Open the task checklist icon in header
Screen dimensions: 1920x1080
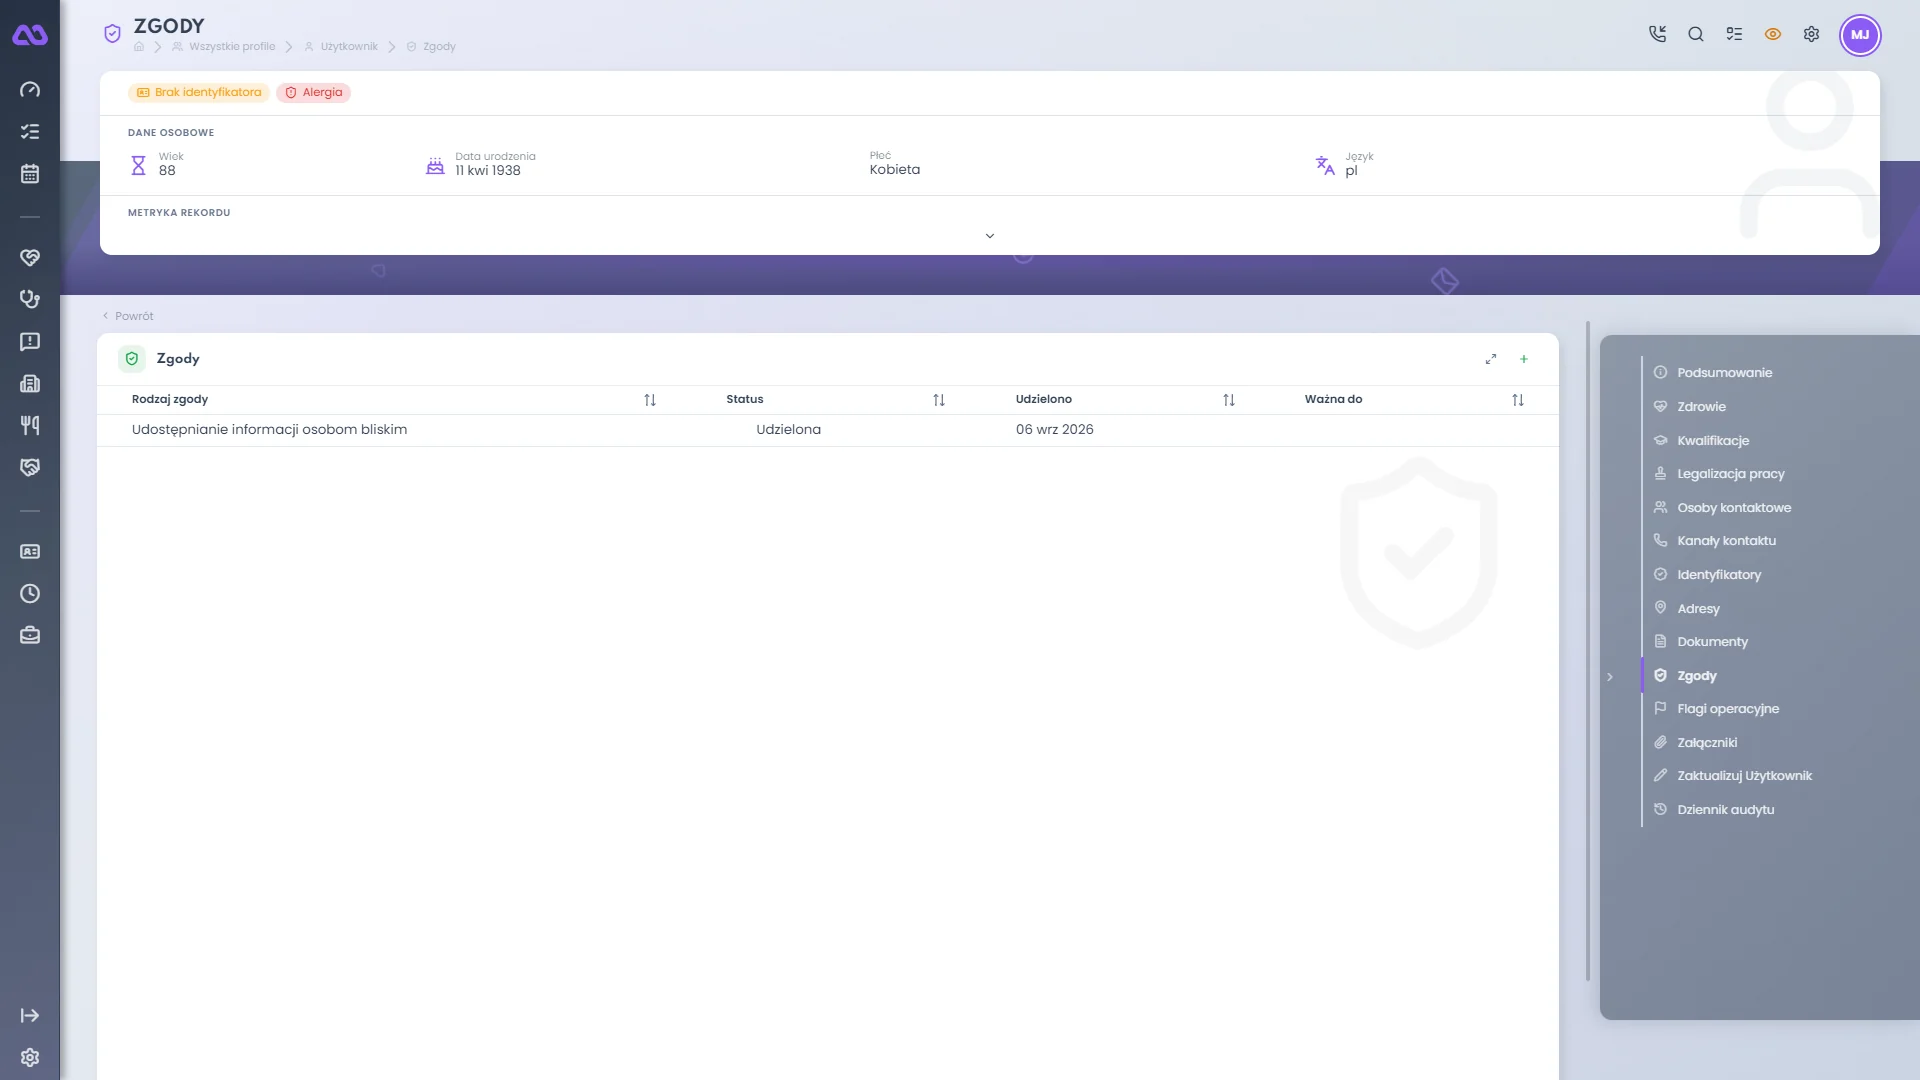[1734, 34]
